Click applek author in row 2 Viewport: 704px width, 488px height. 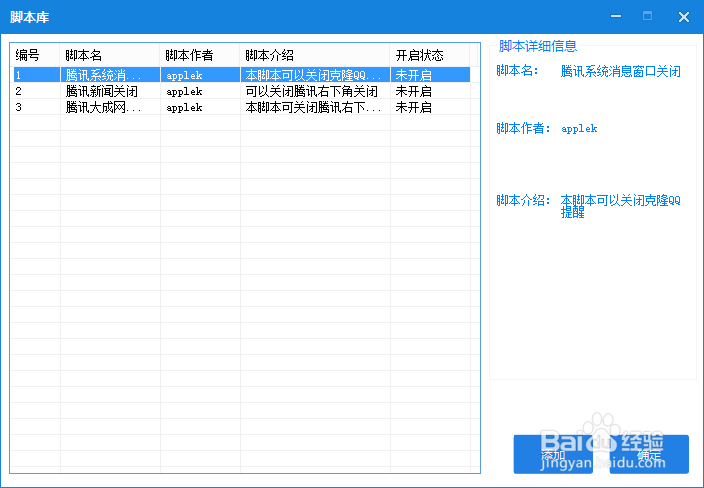point(184,92)
